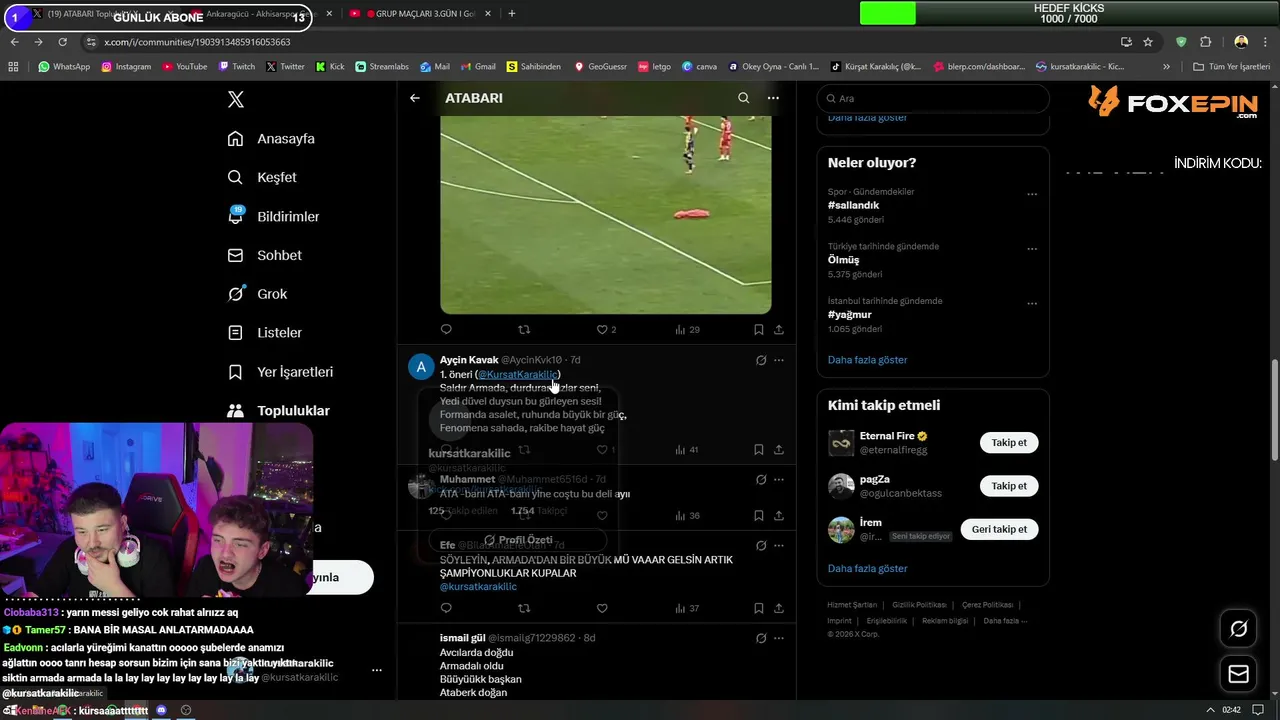This screenshot has width=1280, height=720.
Task: Open the Gizlilik Politikası footer link
Action: click(919, 605)
